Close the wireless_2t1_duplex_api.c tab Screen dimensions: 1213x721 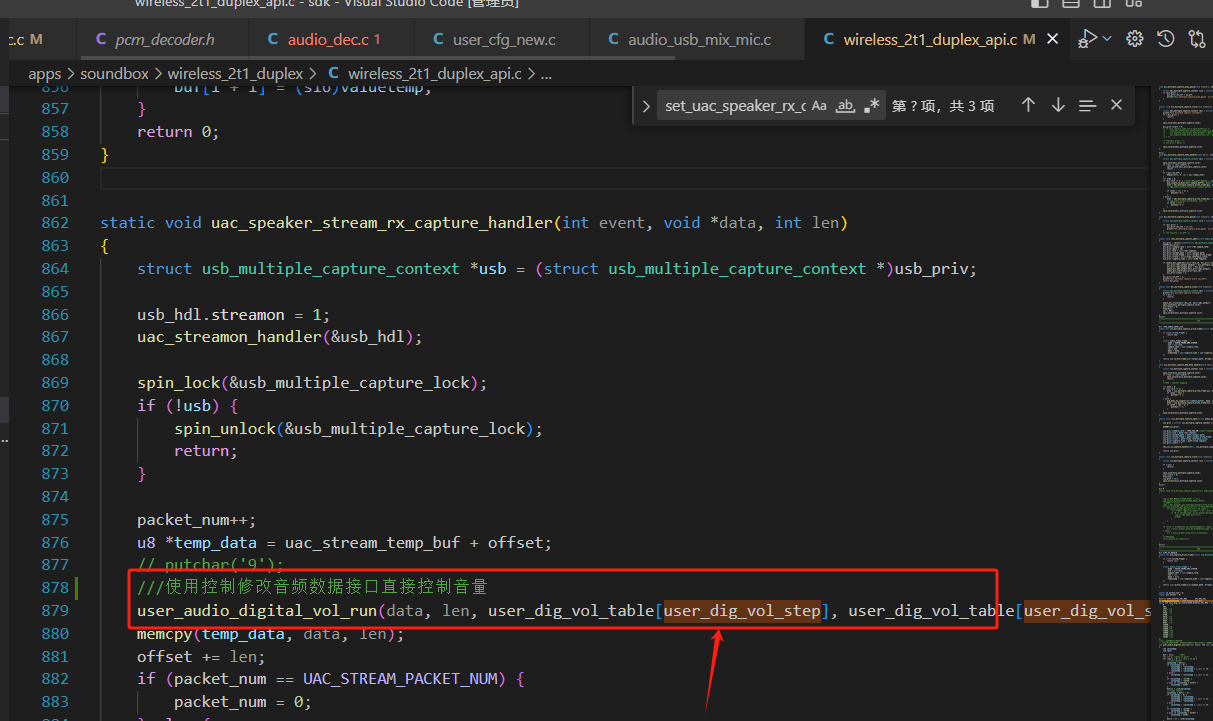(x=1052, y=39)
